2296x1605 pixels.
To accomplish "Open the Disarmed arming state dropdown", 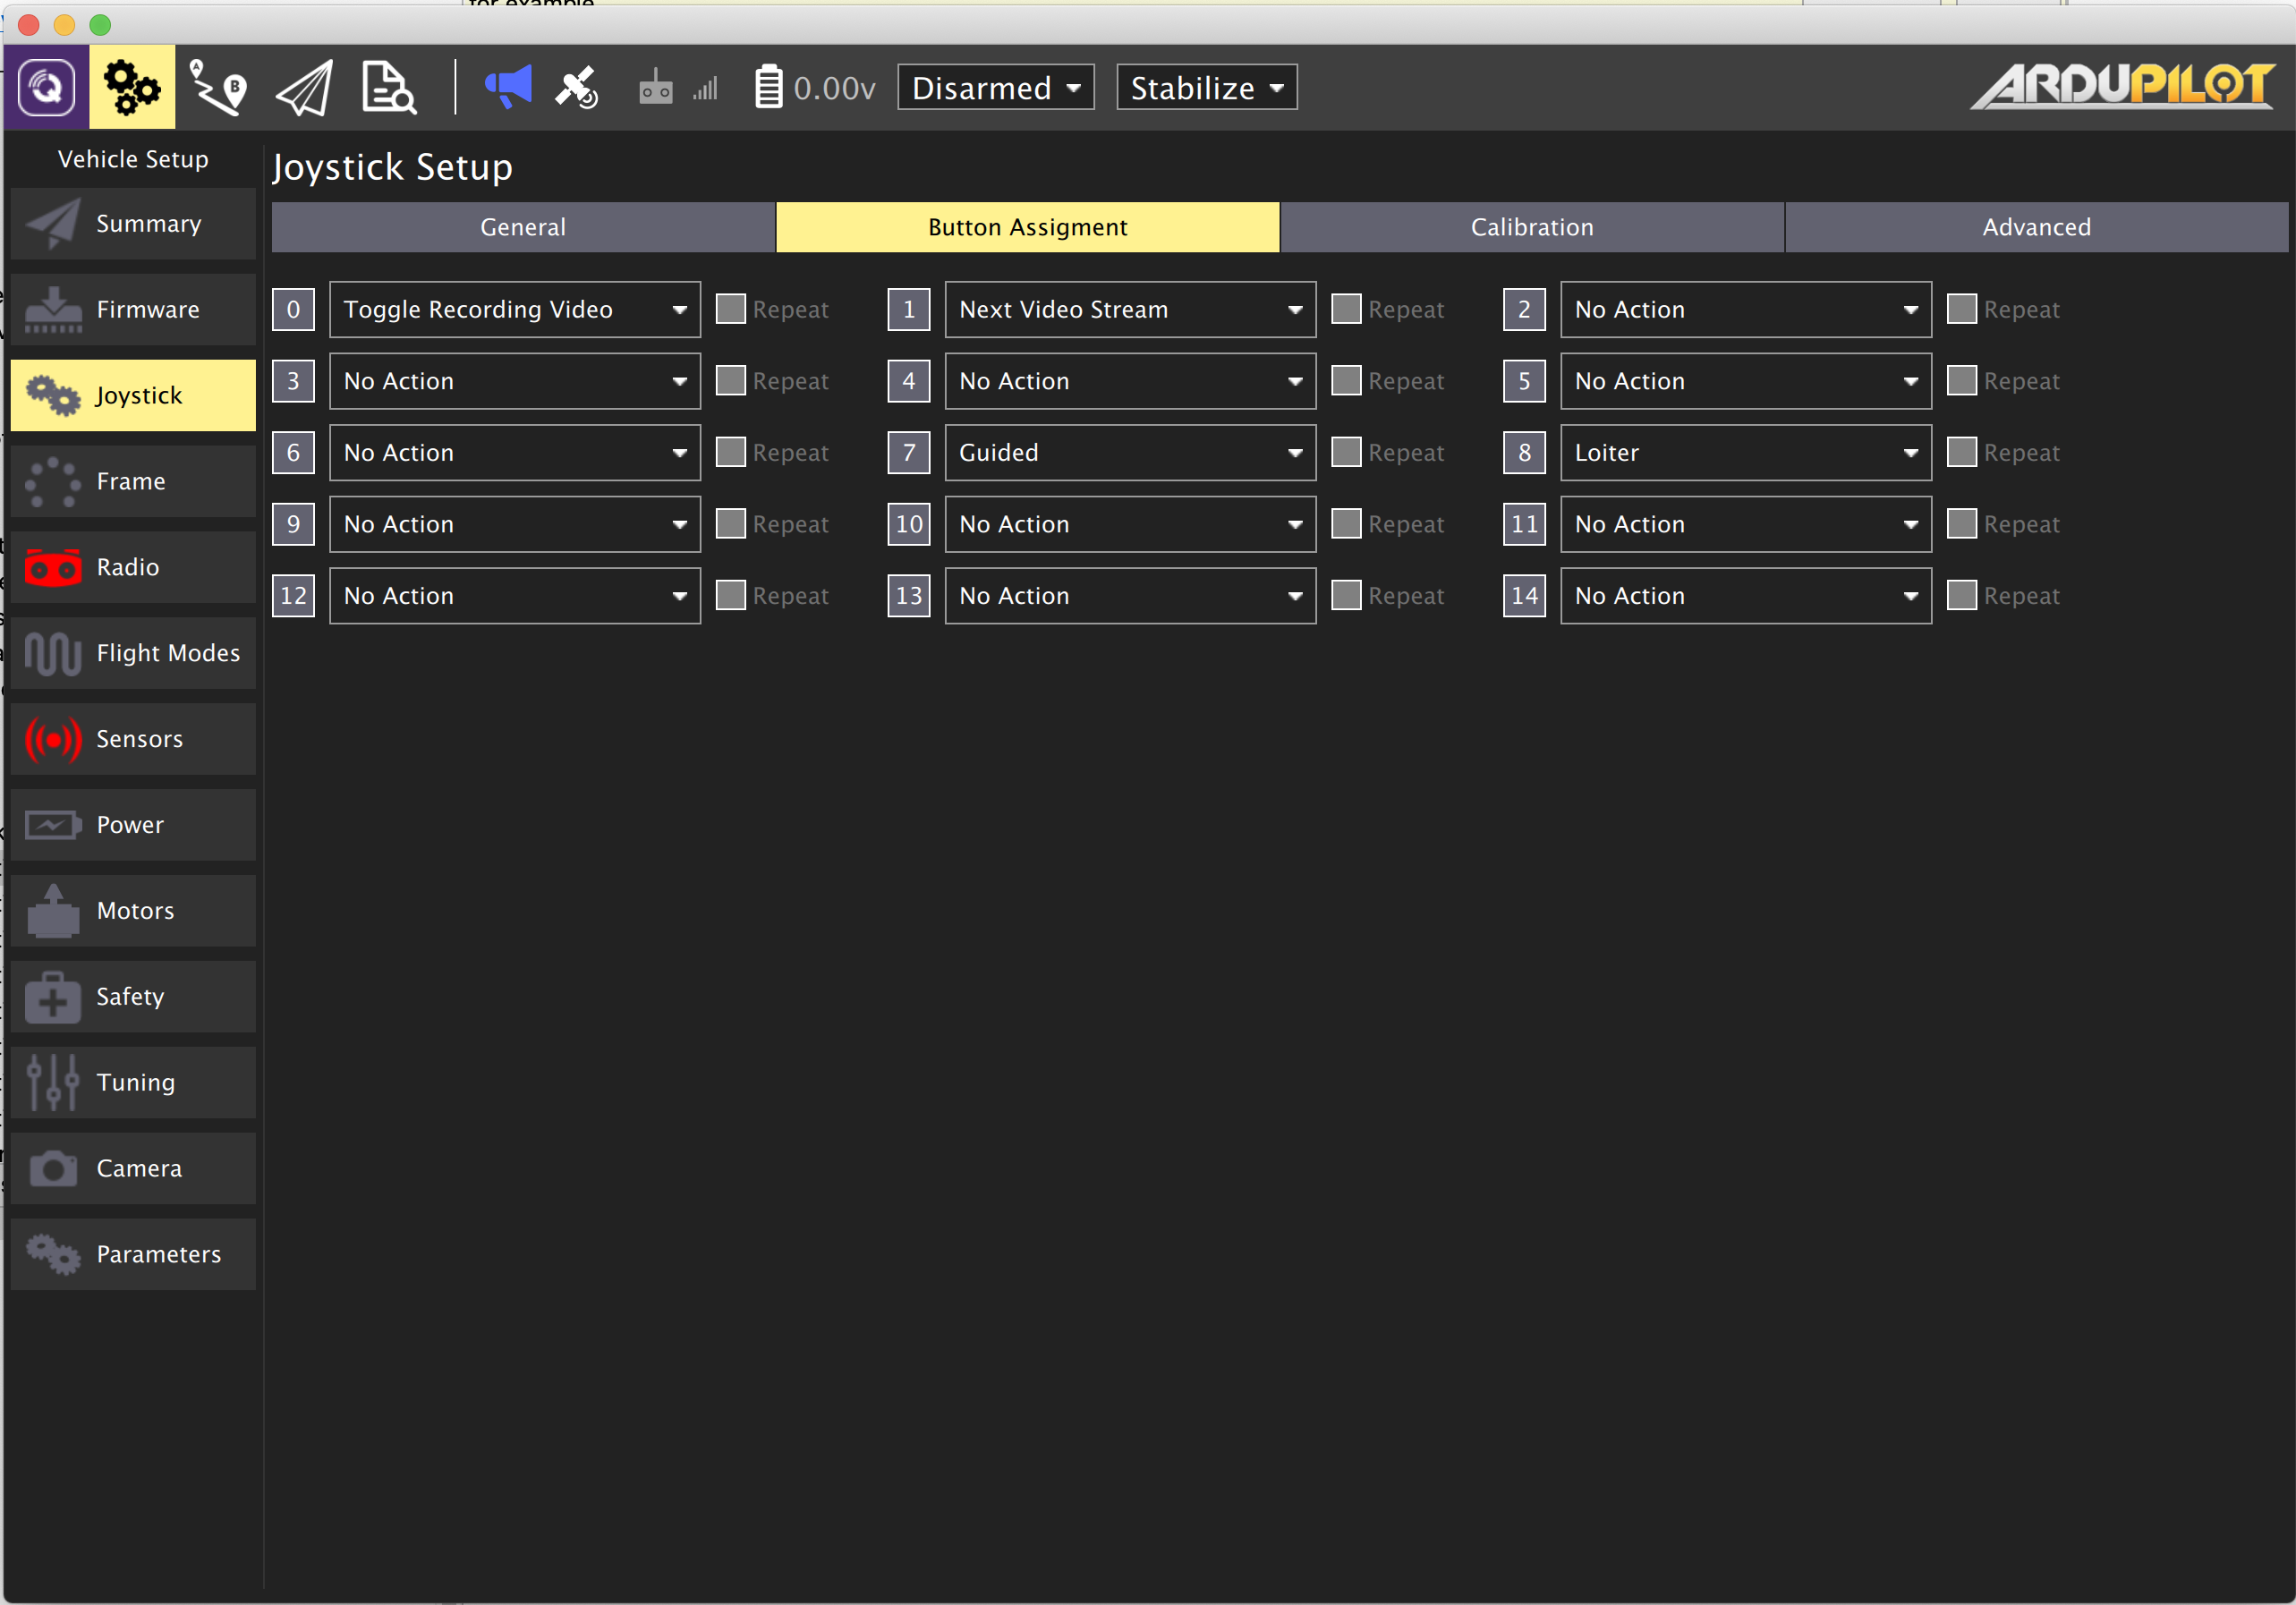I will (x=995, y=88).
